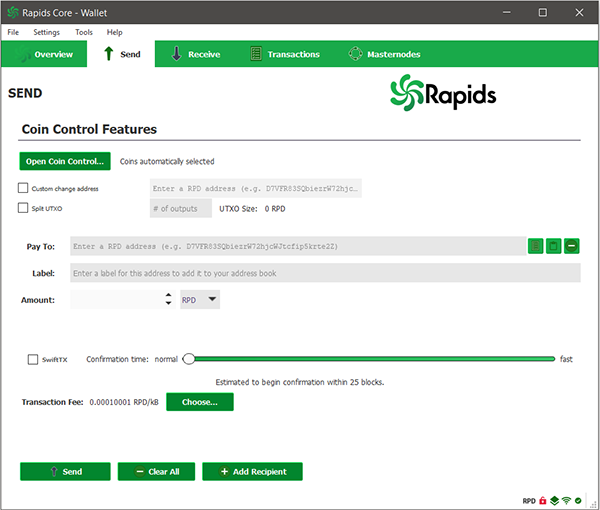
Task: Remove this recipient entry icon
Action: point(571,246)
